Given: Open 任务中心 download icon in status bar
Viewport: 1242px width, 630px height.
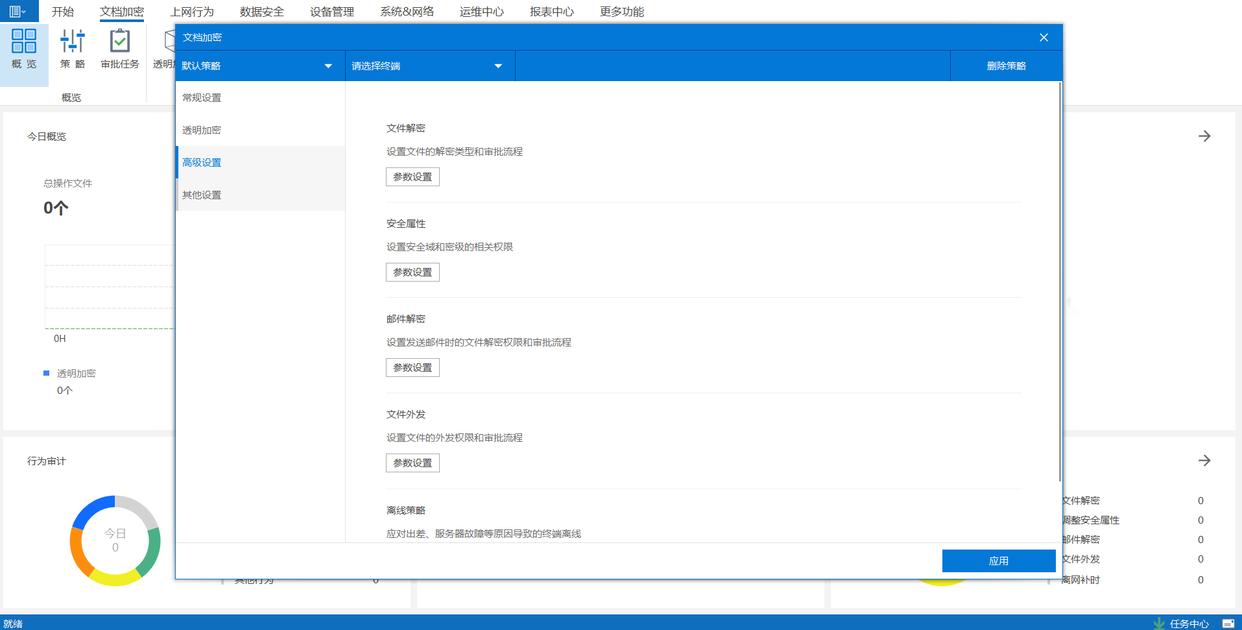Looking at the screenshot, I should coord(1159,623).
